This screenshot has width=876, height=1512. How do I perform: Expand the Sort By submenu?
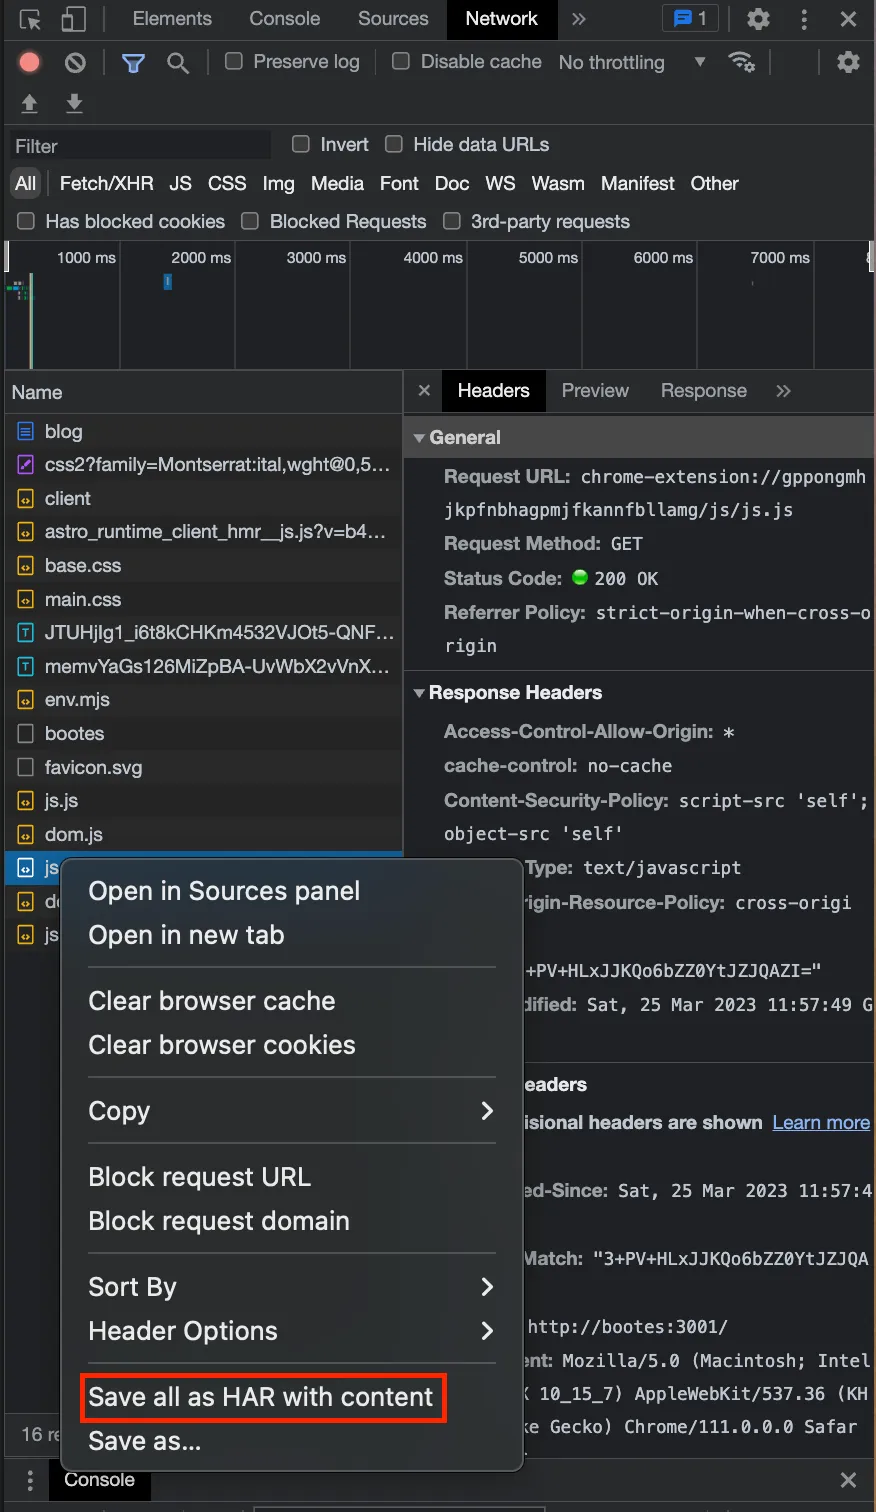tap(292, 1287)
